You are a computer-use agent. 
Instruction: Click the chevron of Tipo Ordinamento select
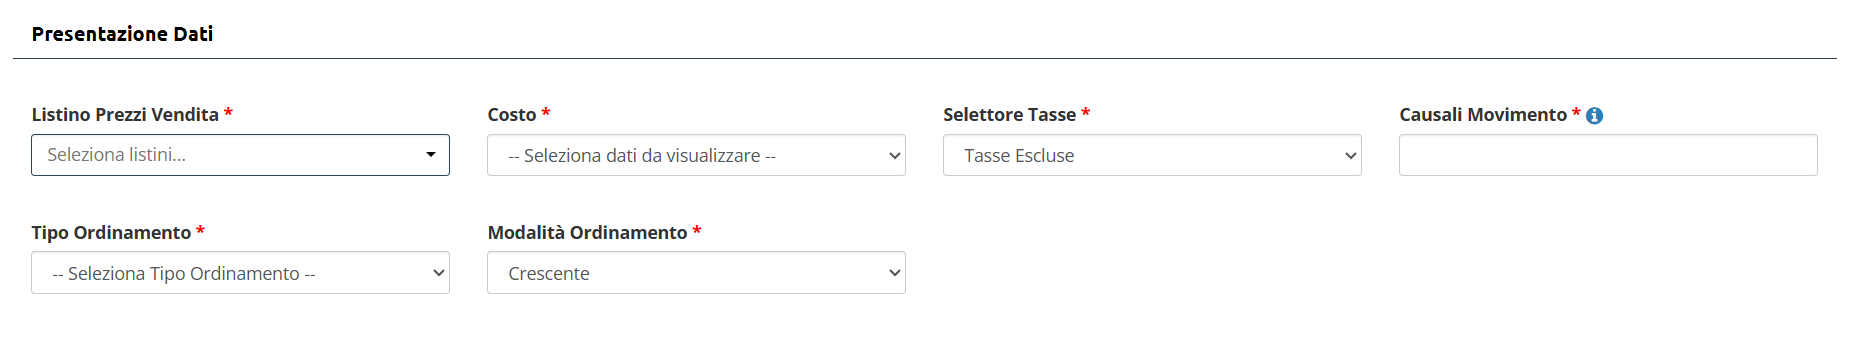[439, 273]
